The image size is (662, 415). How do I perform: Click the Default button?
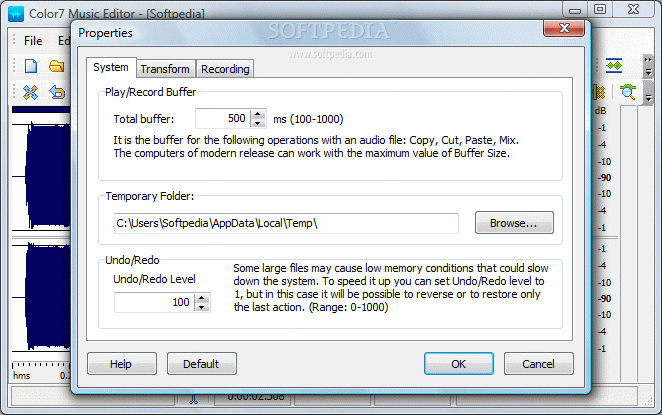[x=201, y=364]
